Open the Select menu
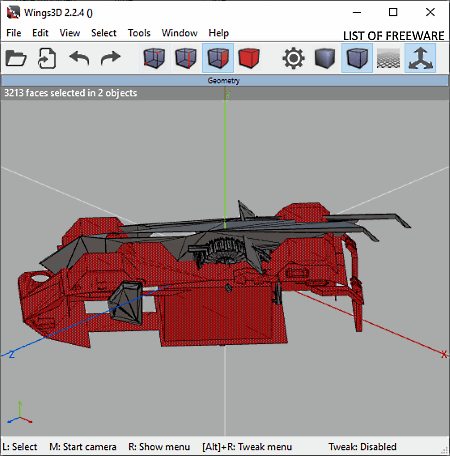450x456 pixels. [104, 33]
